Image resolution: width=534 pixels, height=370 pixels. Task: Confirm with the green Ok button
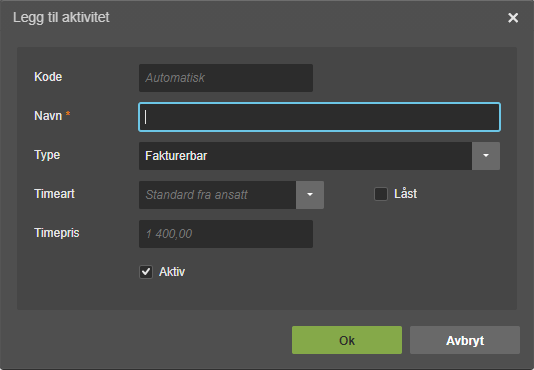pyautogui.click(x=347, y=340)
